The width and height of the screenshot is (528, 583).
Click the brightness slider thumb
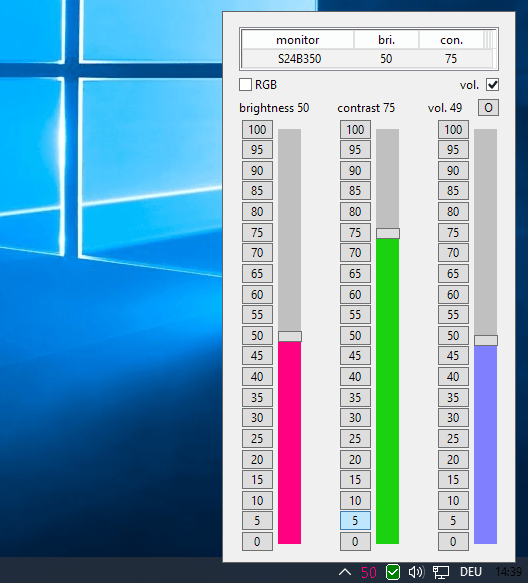290,336
